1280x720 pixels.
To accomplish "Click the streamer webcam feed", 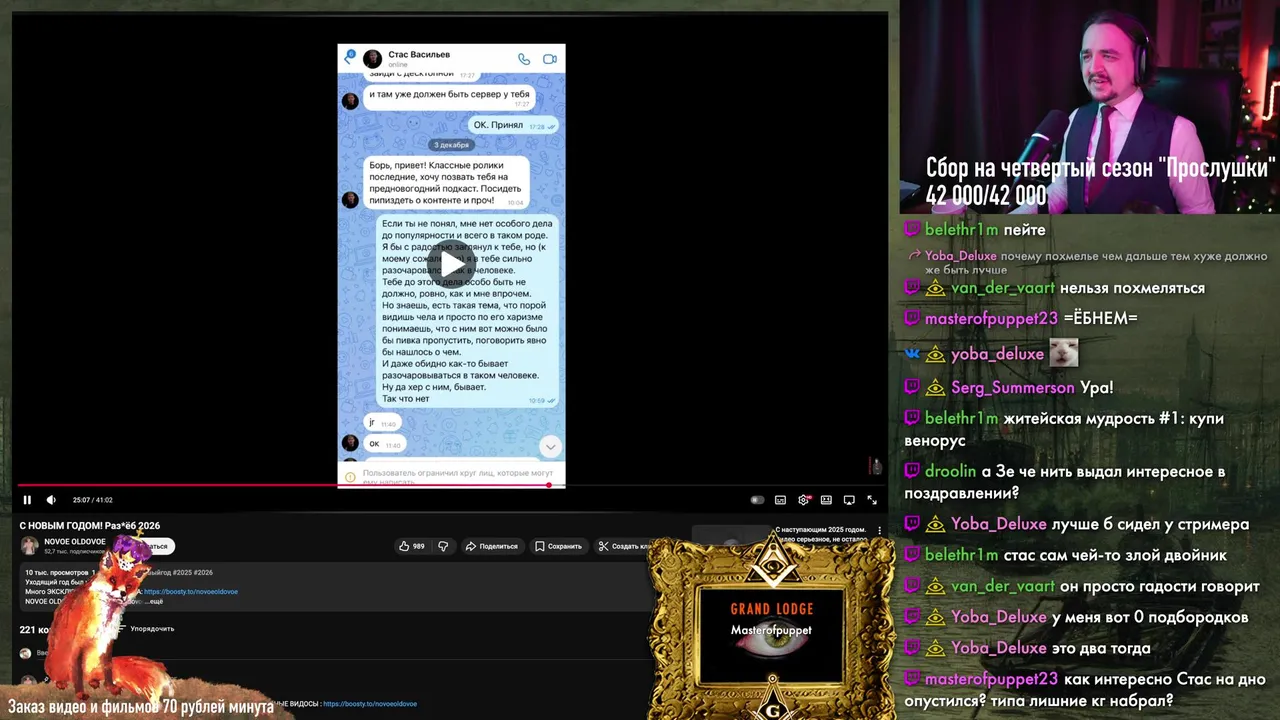I will pyautogui.click(x=1089, y=108).
